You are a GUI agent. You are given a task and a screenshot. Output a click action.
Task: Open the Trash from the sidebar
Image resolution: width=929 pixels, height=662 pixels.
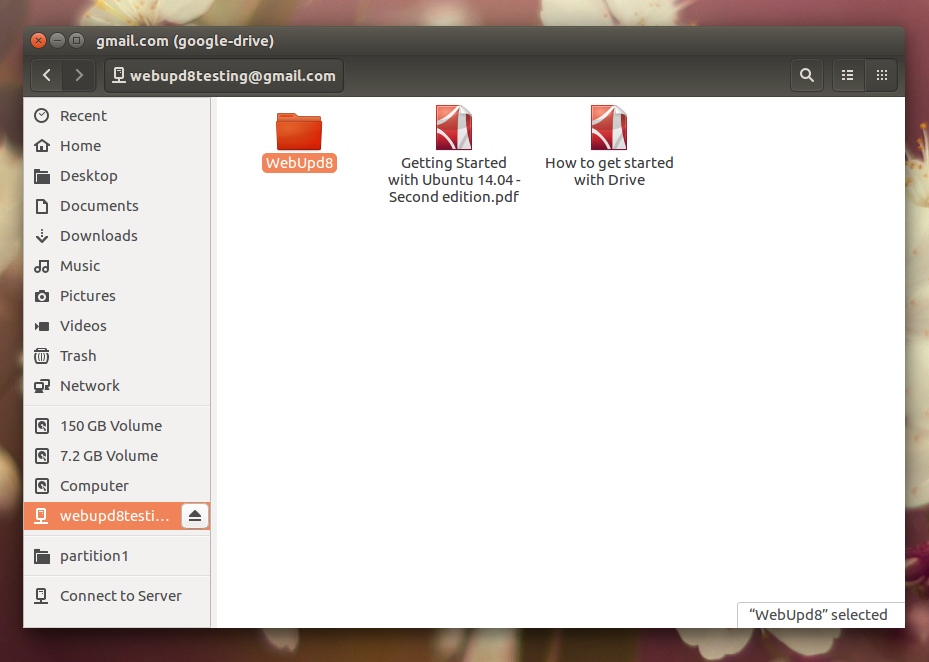coord(78,355)
